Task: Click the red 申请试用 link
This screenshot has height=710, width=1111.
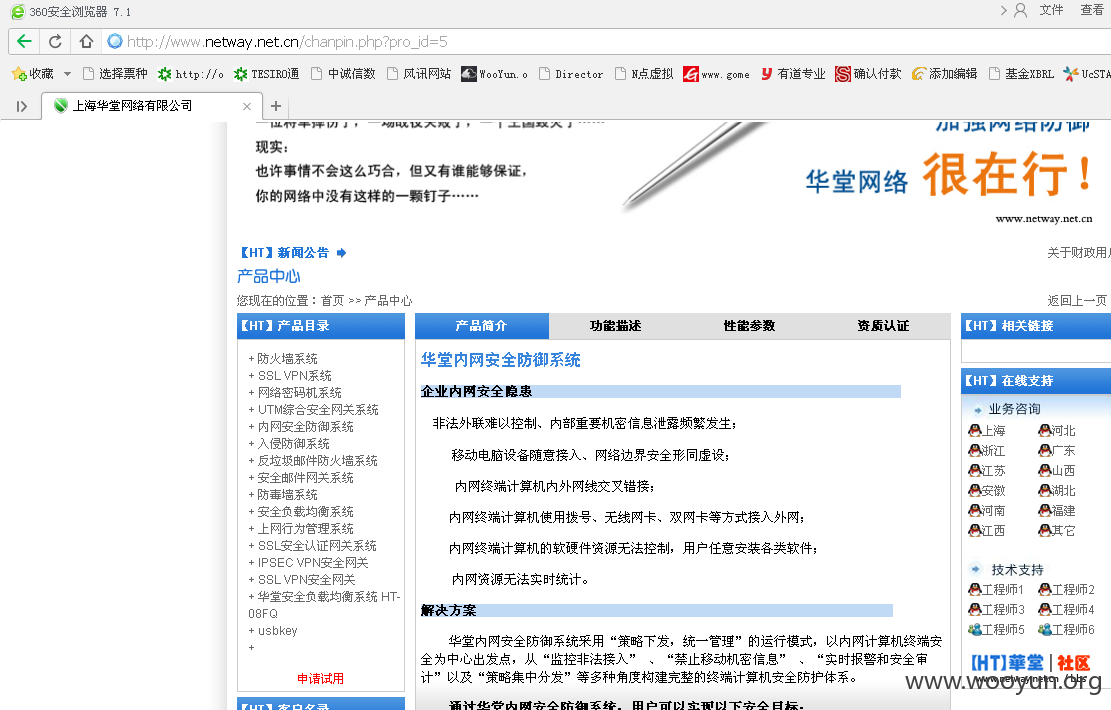Action: [x=320, y=679]
